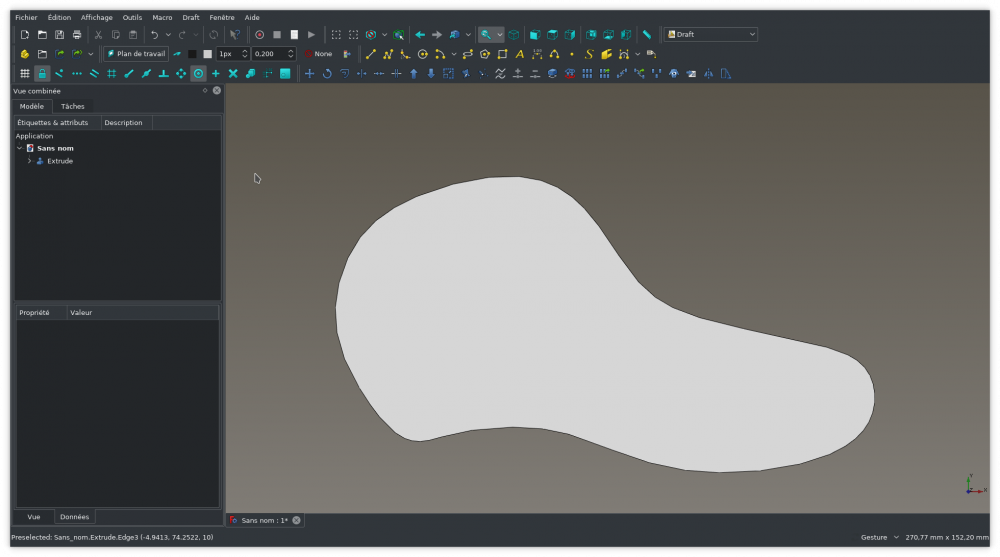The width and height of the screenshot is (1000, 557).
Task: Select the Draft Circle tool
Action: tap(422, 54)
